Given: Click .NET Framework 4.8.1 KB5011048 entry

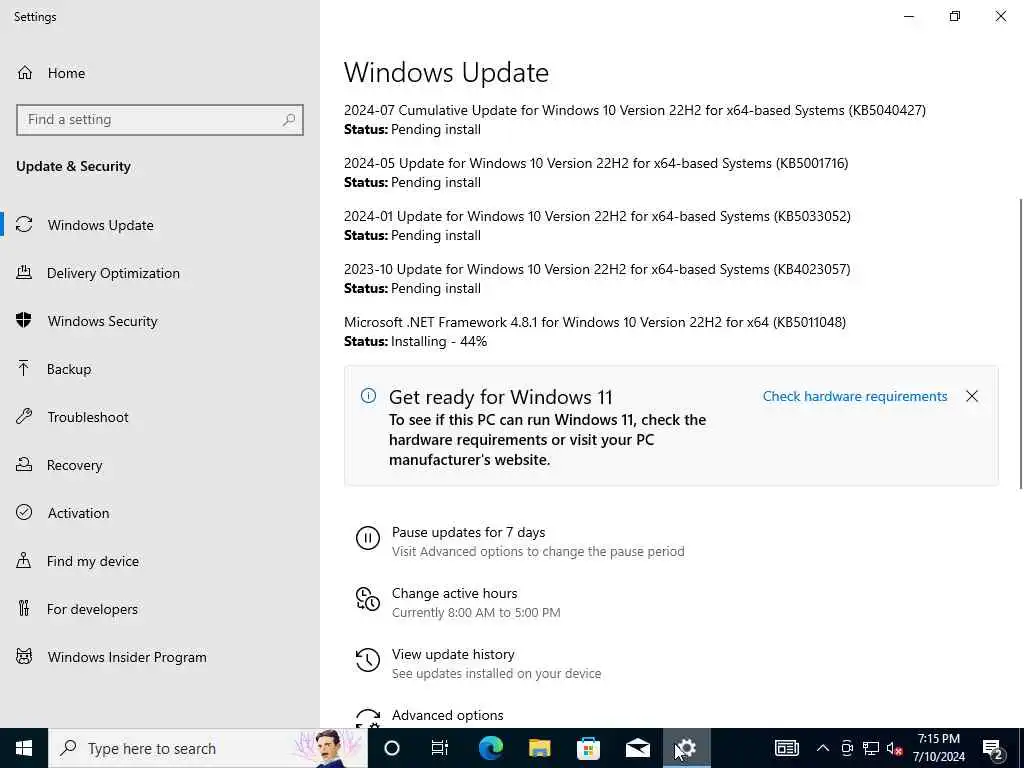Looking at the screenshot, I should coord(595,322).
